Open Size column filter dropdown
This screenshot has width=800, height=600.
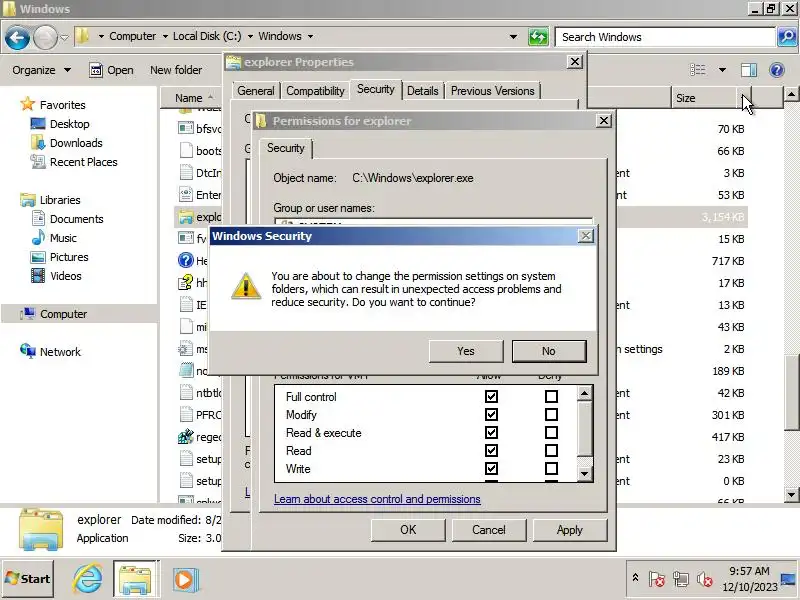[745, 98]
